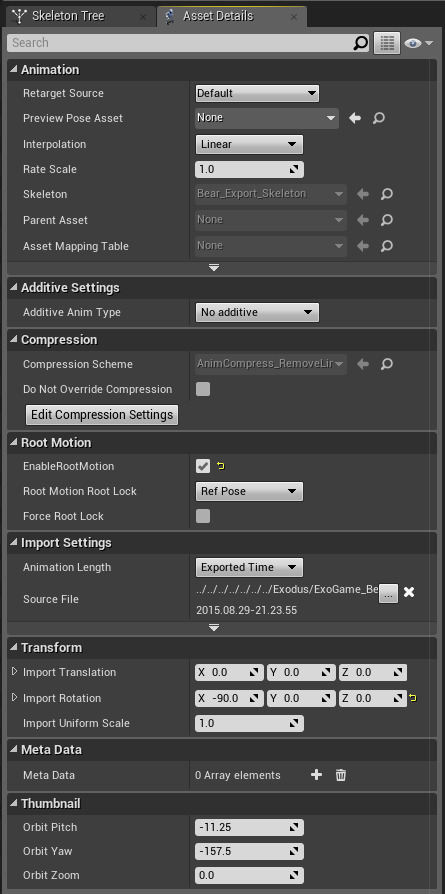The image size is (445, 894).
Task: Clear the Source File path X icon
Action: point(408,592)
